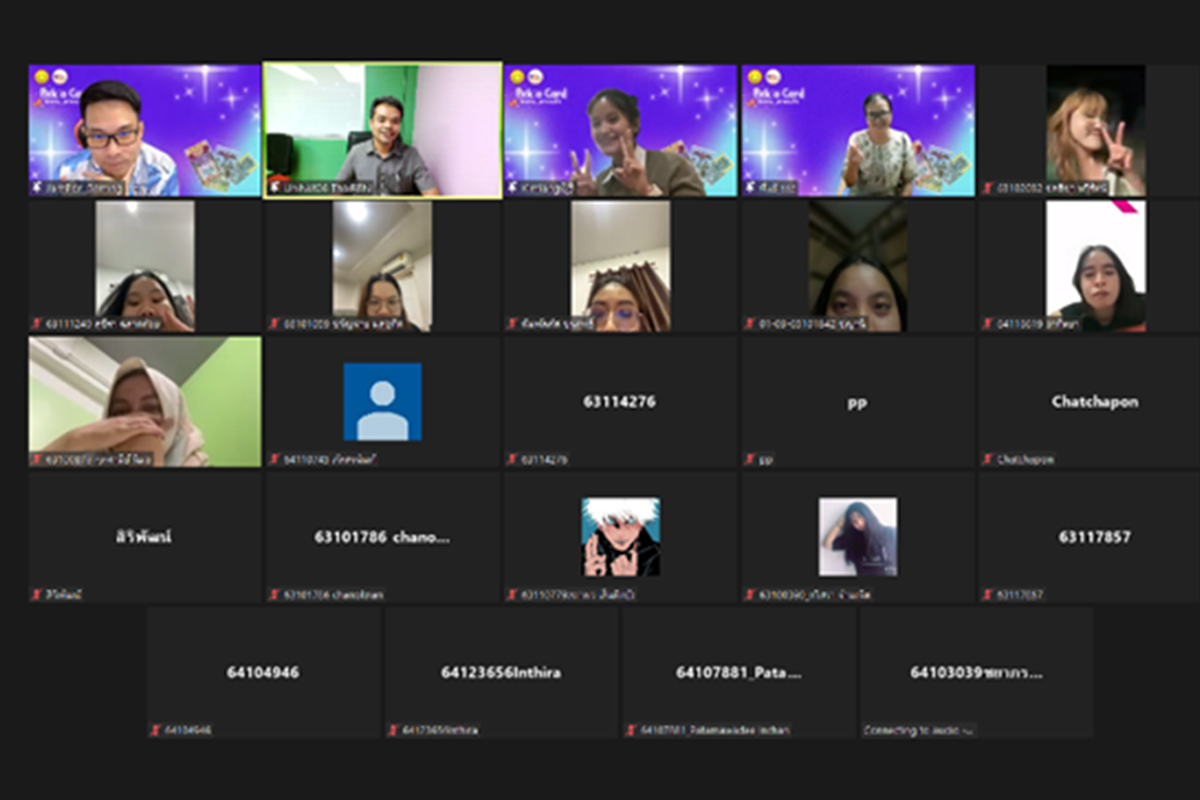Click the 64103039 participant name text
Viewport: 1200px width, 800px height.
[x=975, y=672]
